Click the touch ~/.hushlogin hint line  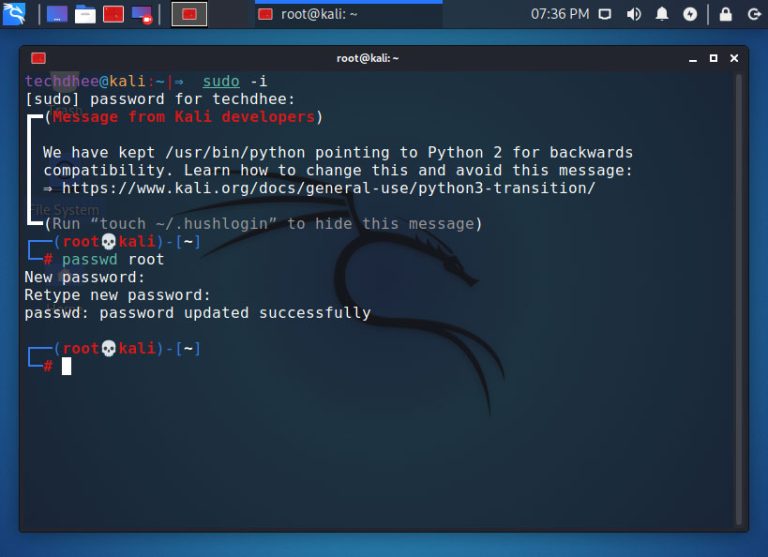264,224
